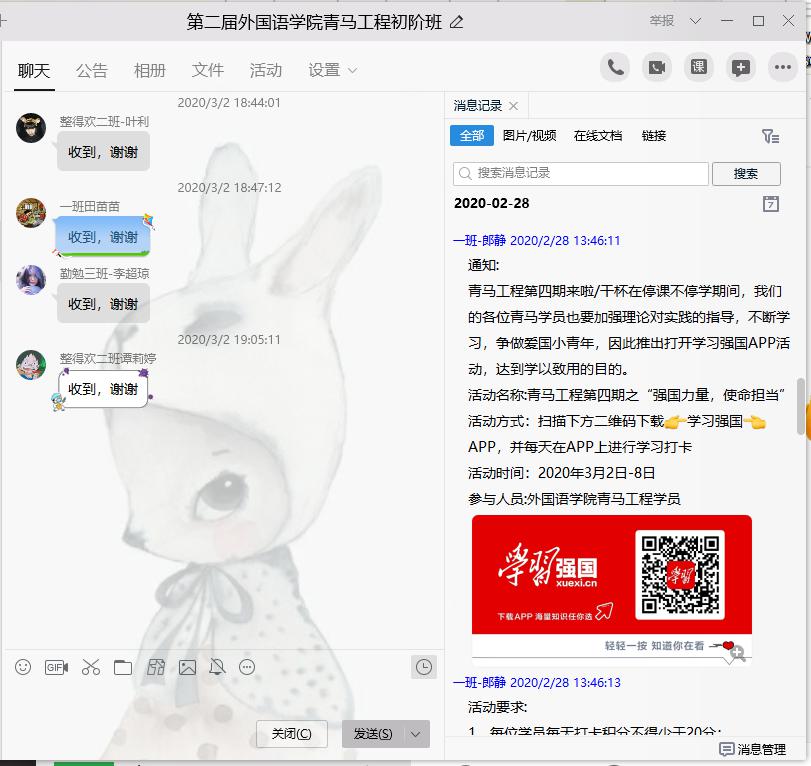Screen dimensions: 811x766
Task: Select the 图片/视频 filter tab
Action: (x=529, y=136)
